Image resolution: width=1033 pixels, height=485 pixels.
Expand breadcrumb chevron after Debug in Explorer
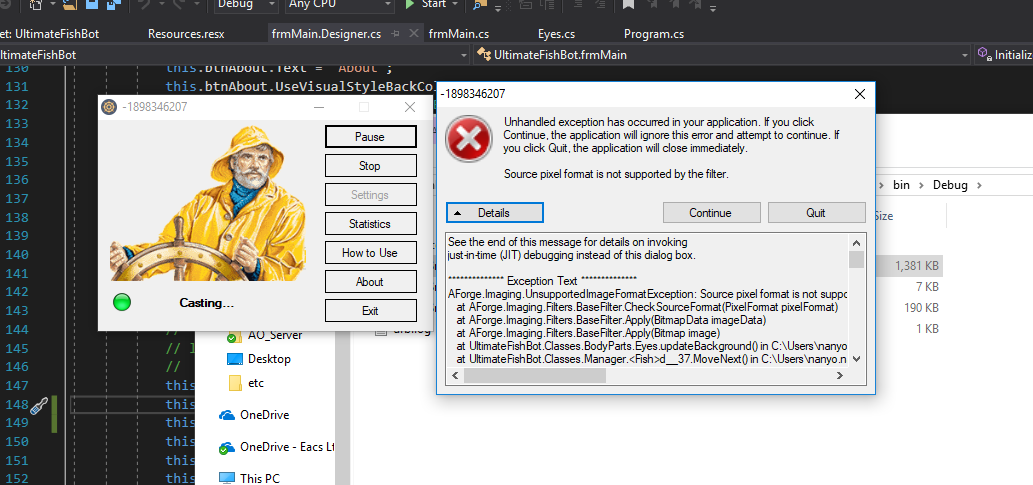click(x=979, y=186)
